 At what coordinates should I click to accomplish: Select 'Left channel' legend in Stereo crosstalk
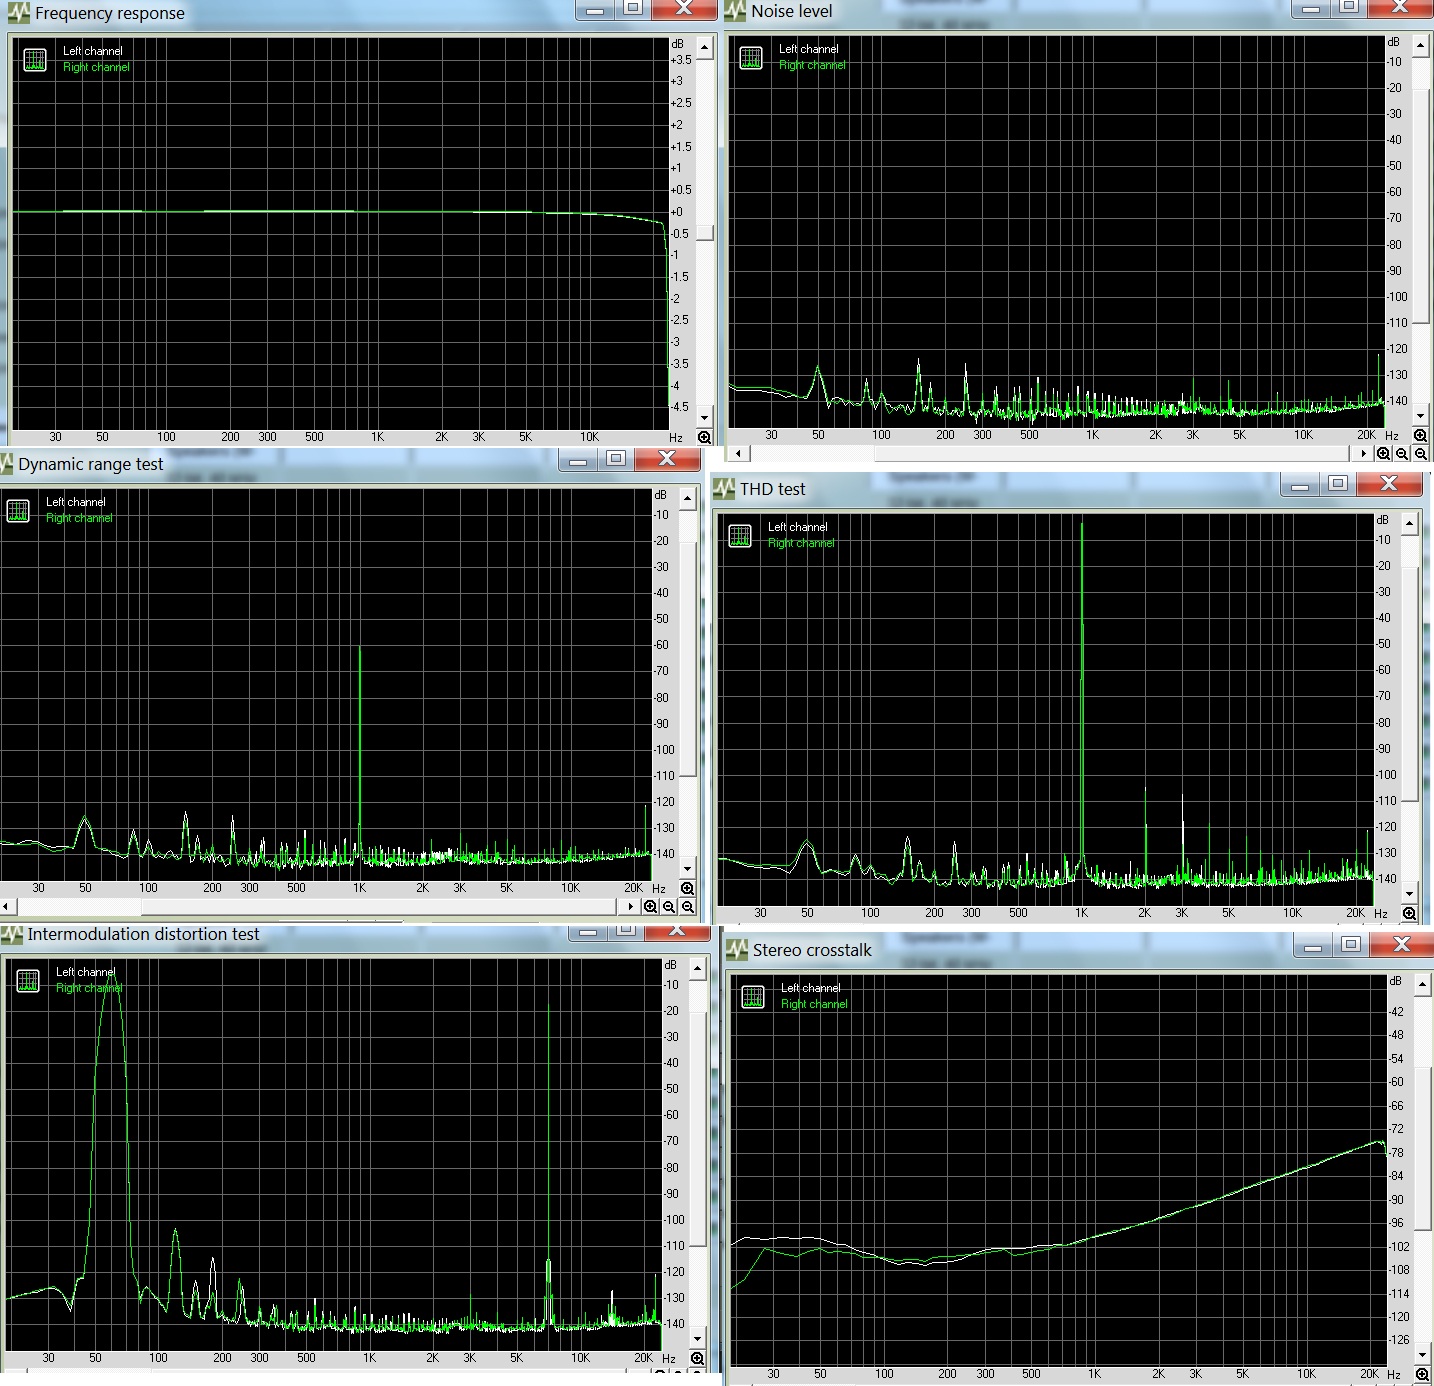pos(811,988)
